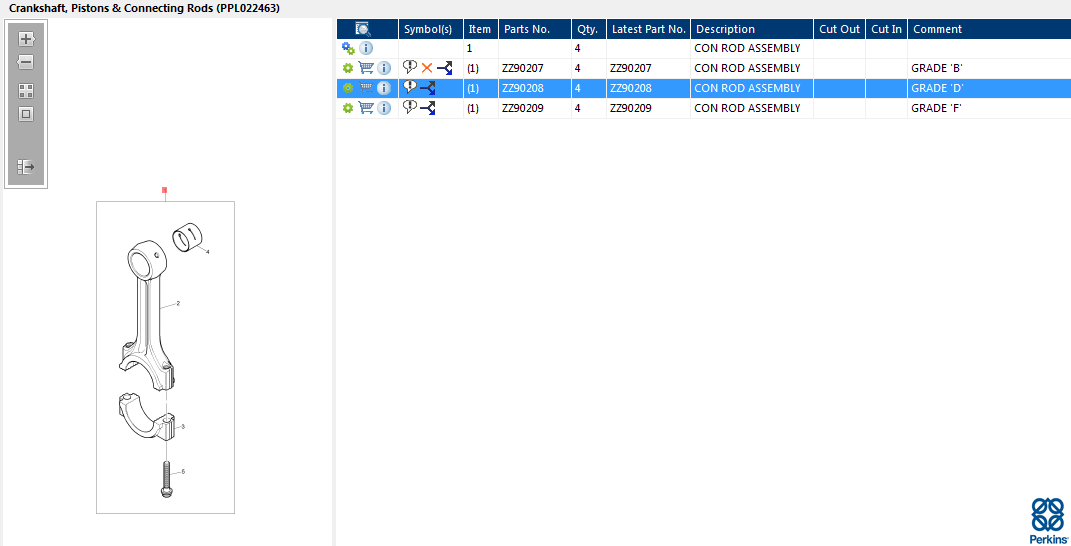This screenshot has width=1071, height=546.
Task: Fit diagram to single frame view
Action: click(x=26, y=114)
